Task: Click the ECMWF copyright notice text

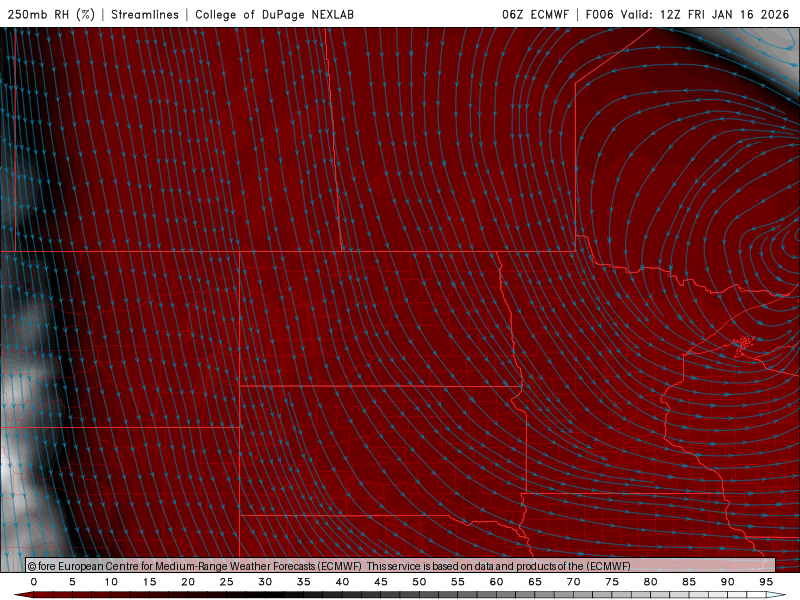Action: [x=329, y=566]
